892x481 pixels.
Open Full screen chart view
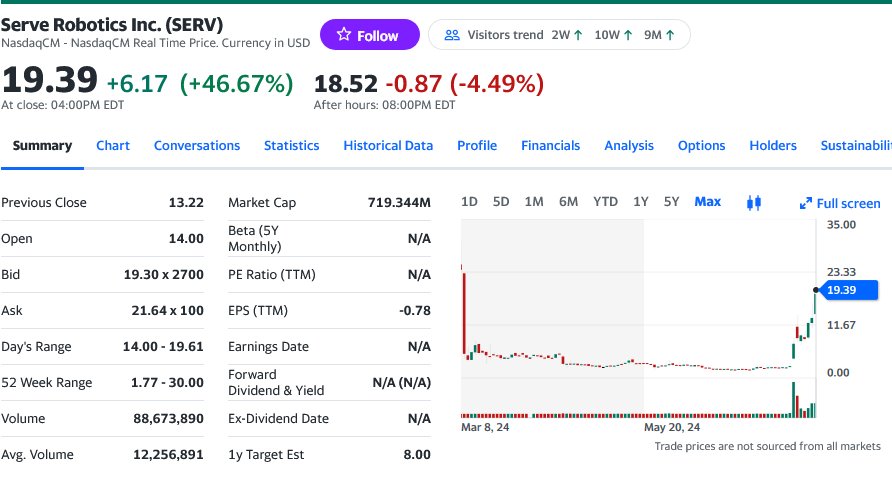(840, 204)
